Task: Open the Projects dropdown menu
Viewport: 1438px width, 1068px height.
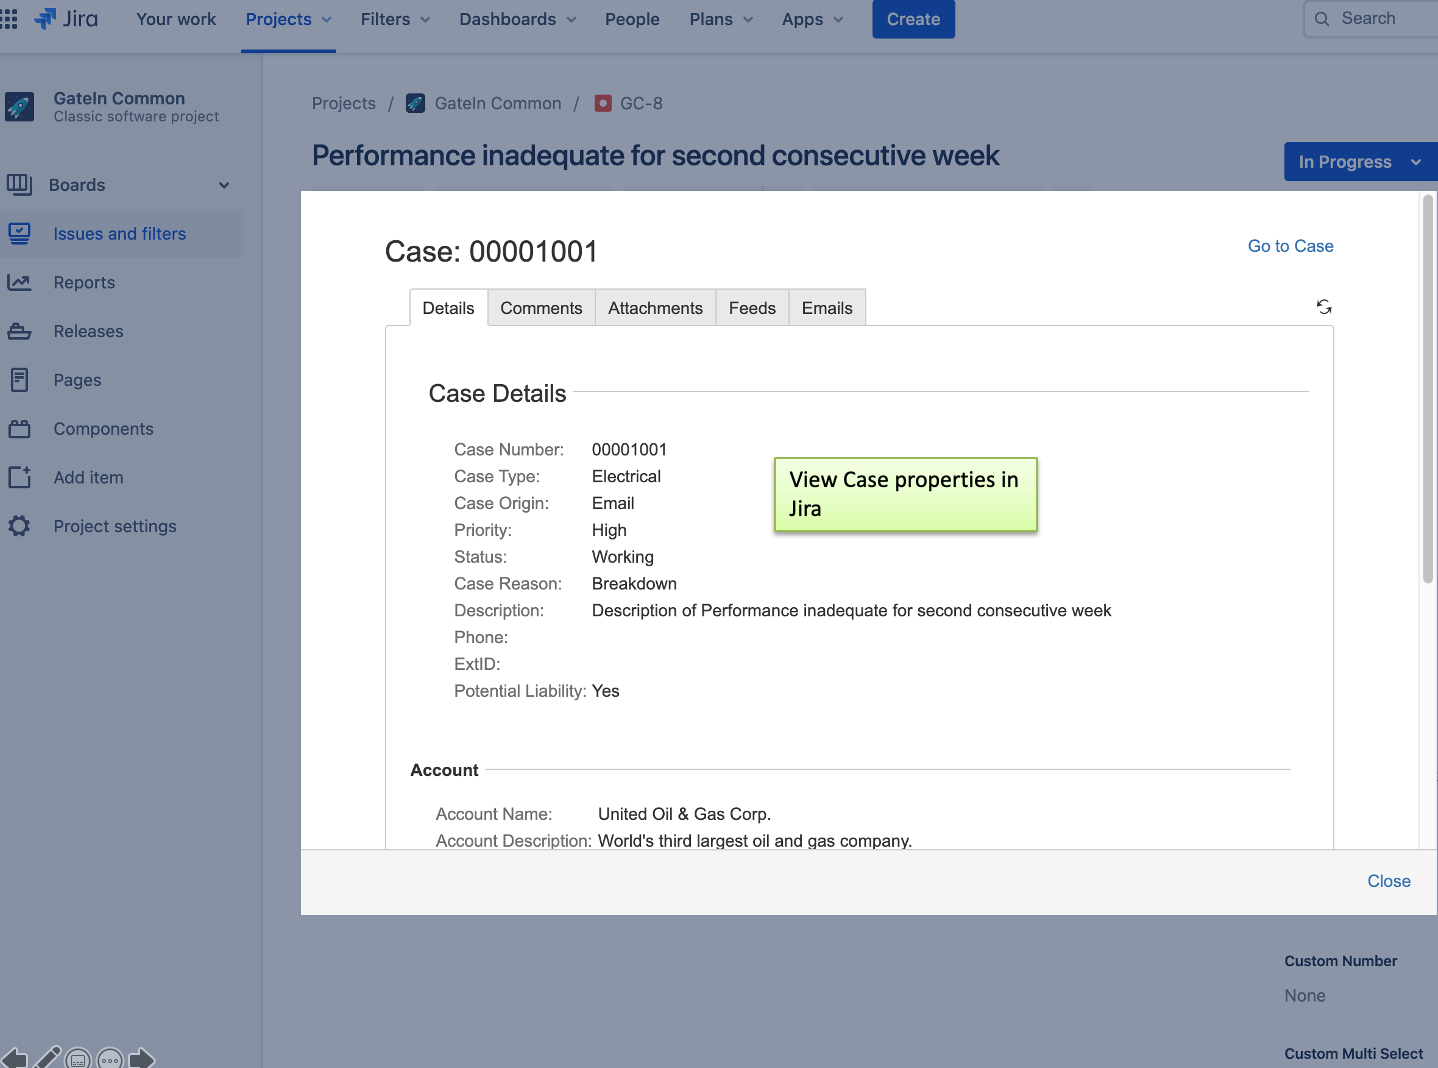Action: [x=288, y=19]
